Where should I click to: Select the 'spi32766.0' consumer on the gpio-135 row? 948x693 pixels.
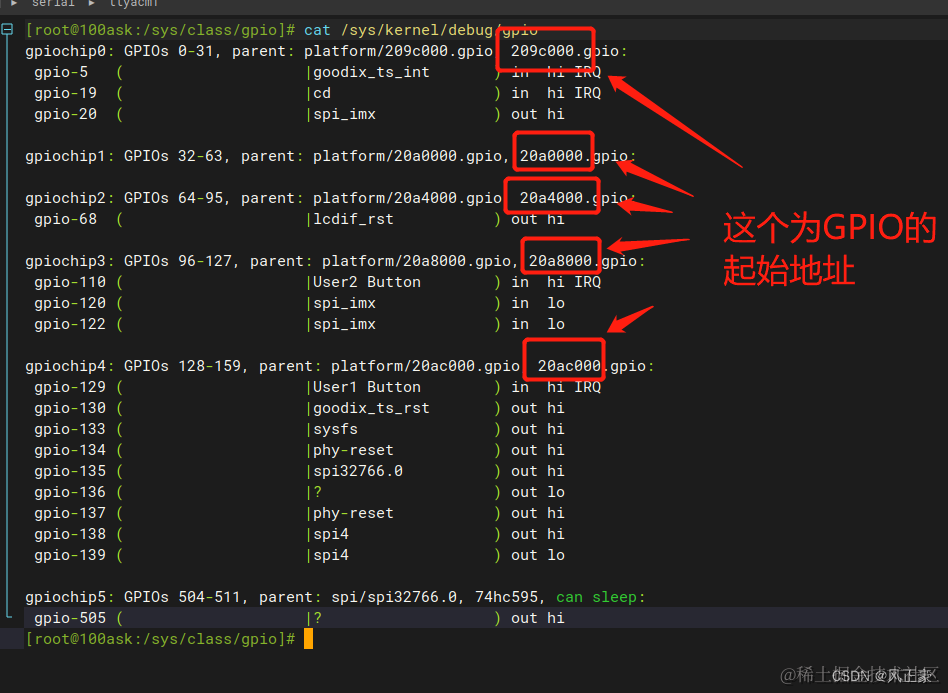[x=358, y=471]
